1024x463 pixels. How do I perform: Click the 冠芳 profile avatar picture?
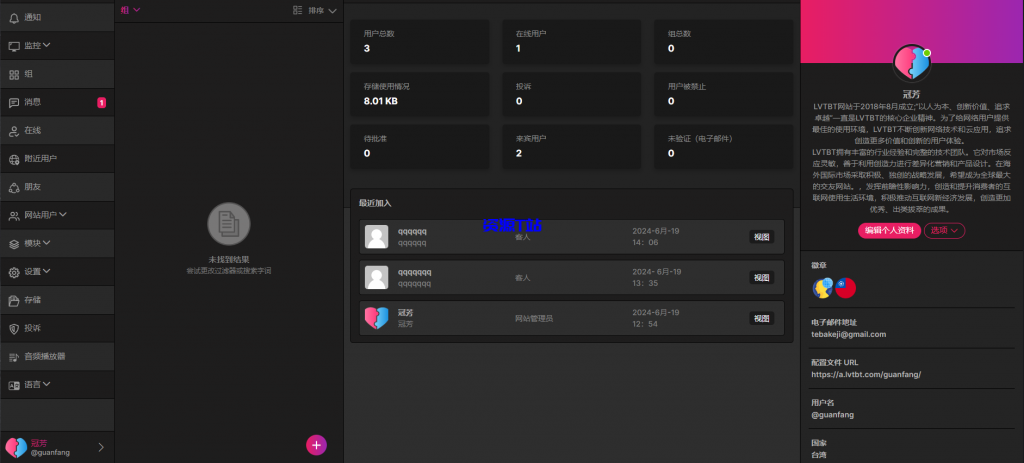tap(911, 64)
